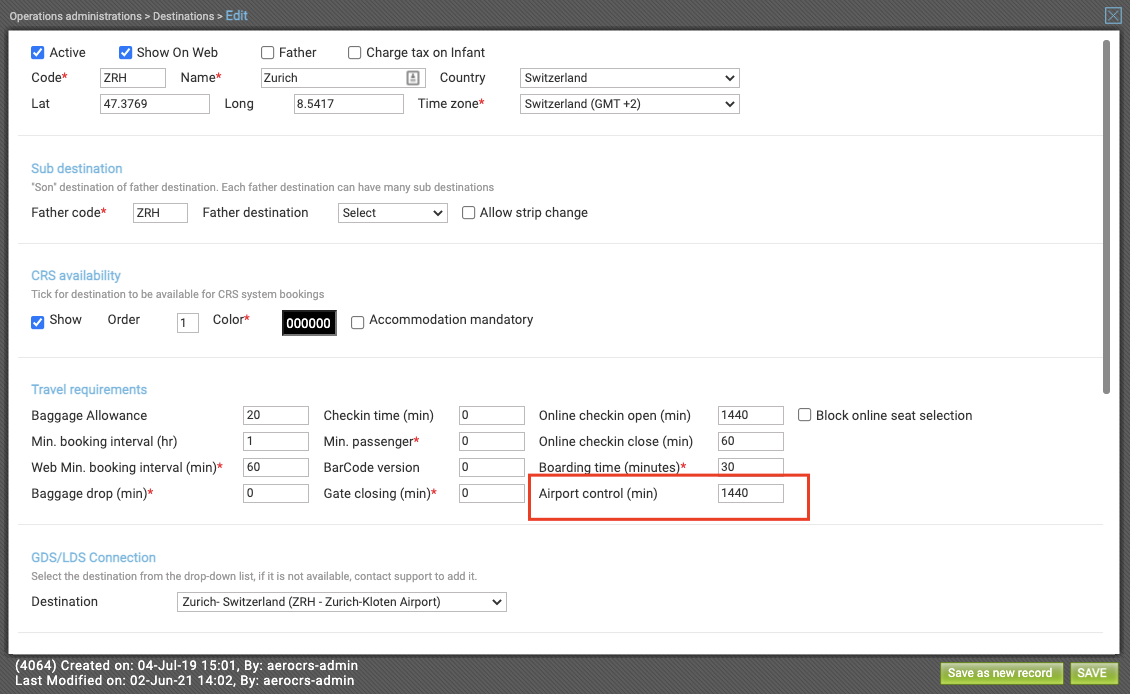This screenshot has height=694, width=1130.
Task: Uncheck the Active checkbox
Action: point(37,53)
